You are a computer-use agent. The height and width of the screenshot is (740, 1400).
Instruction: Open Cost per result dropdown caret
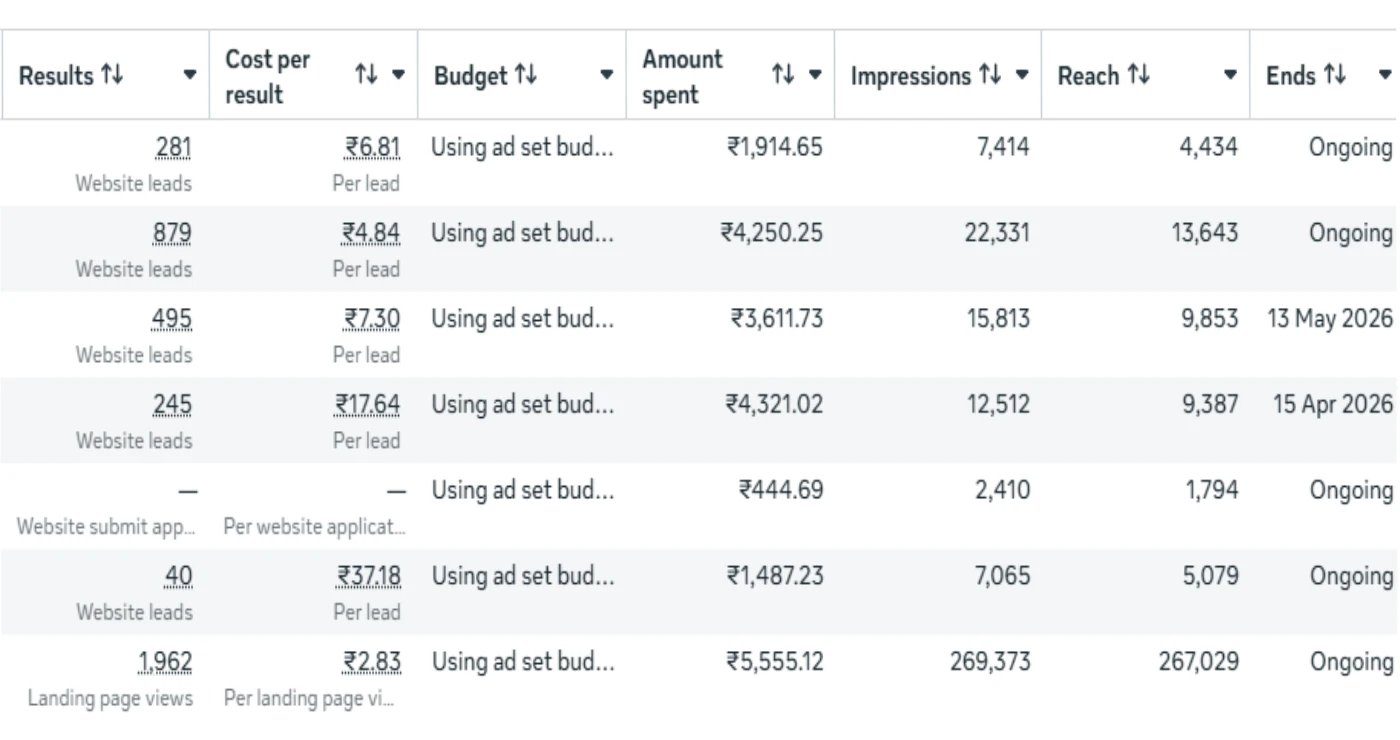(x=398, y=76)
